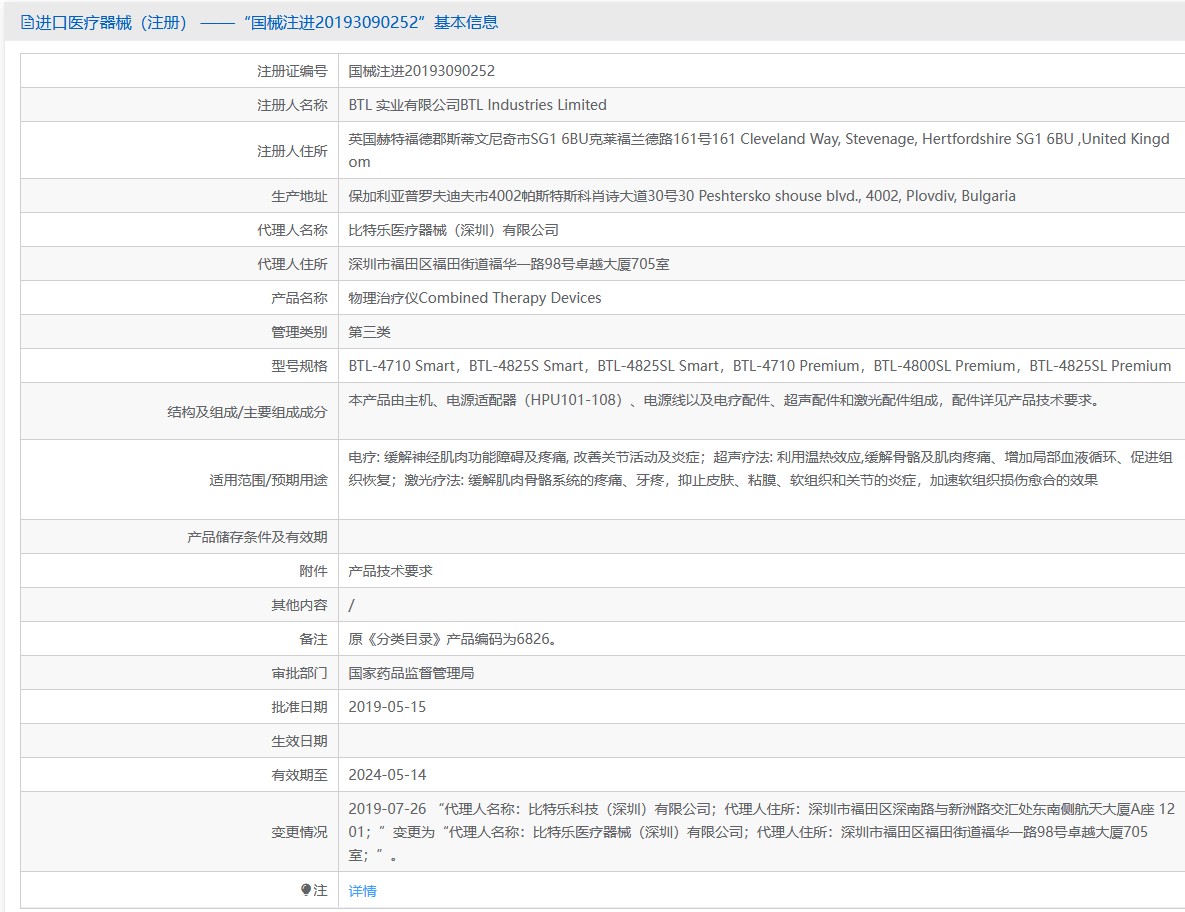The width and height of the screenshot is (1185, 912).
Task: Select the 审批部门 label
Action: tap(299, 673)
